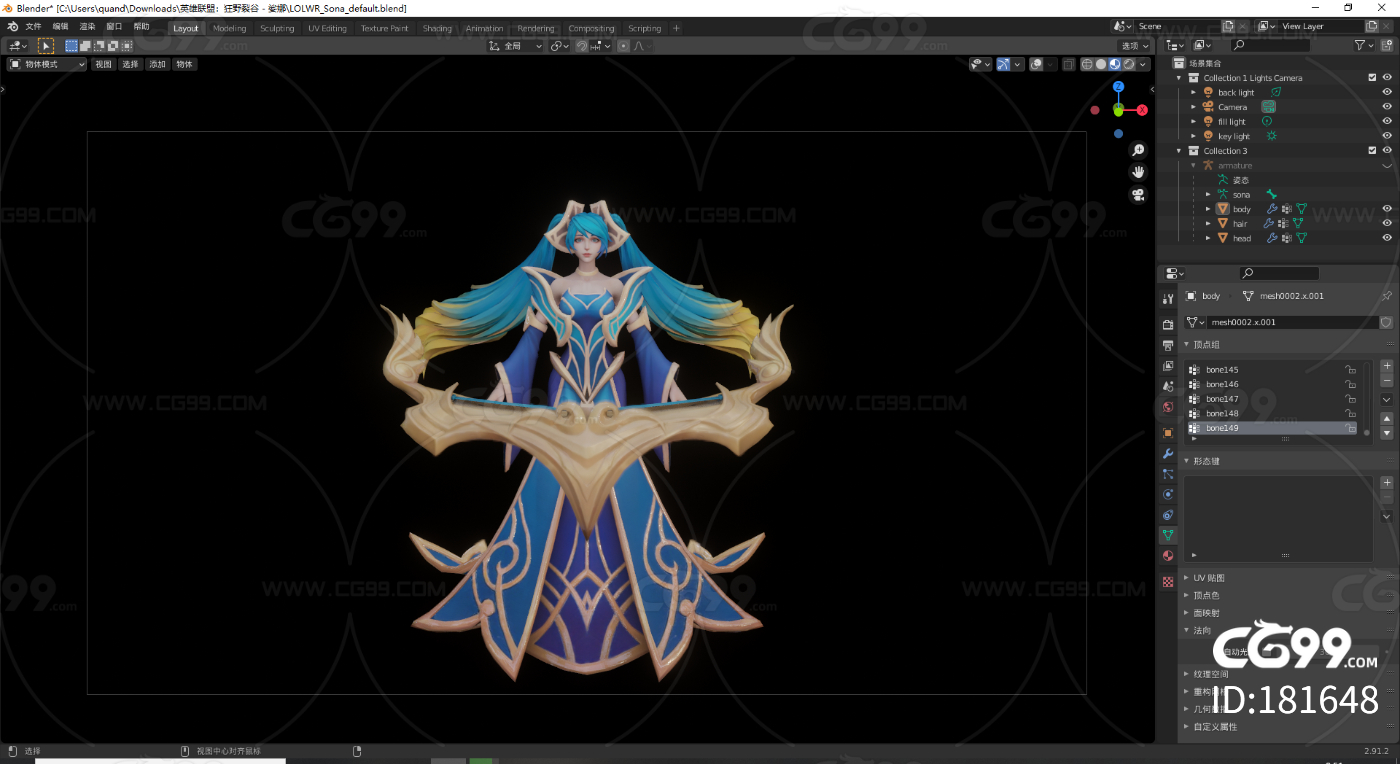Open the viewport 添加 menu
Screen dimensions: 1400x764
(157, 64)
